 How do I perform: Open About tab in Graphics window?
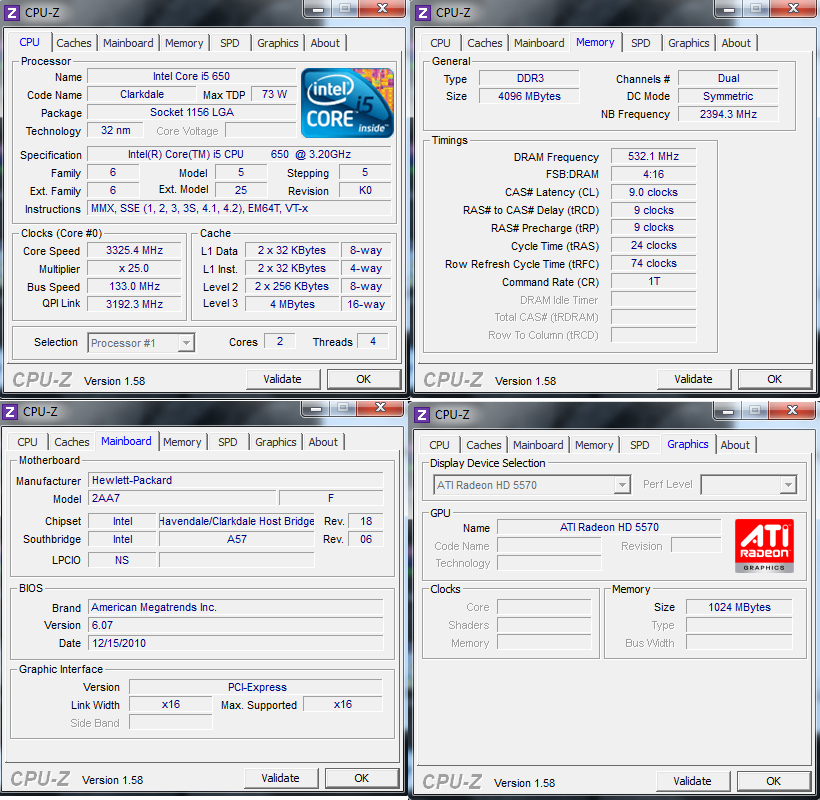[735, 445]
